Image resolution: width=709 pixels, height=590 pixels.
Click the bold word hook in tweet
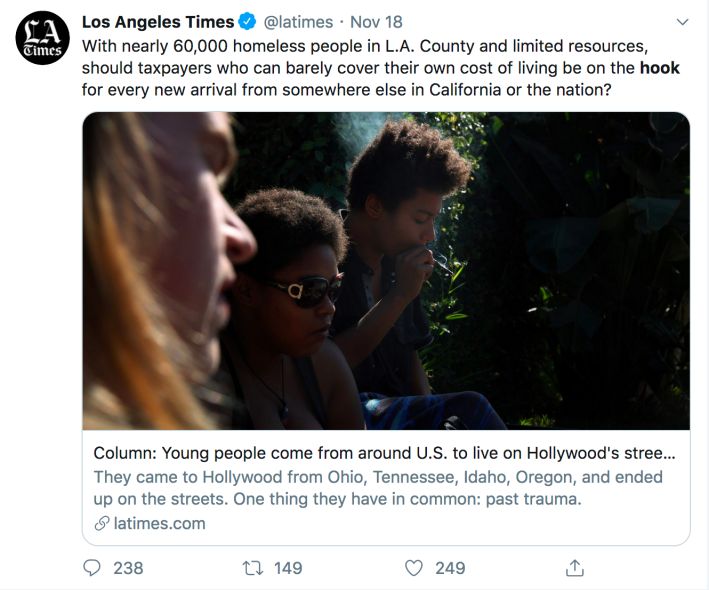[660, 68]
